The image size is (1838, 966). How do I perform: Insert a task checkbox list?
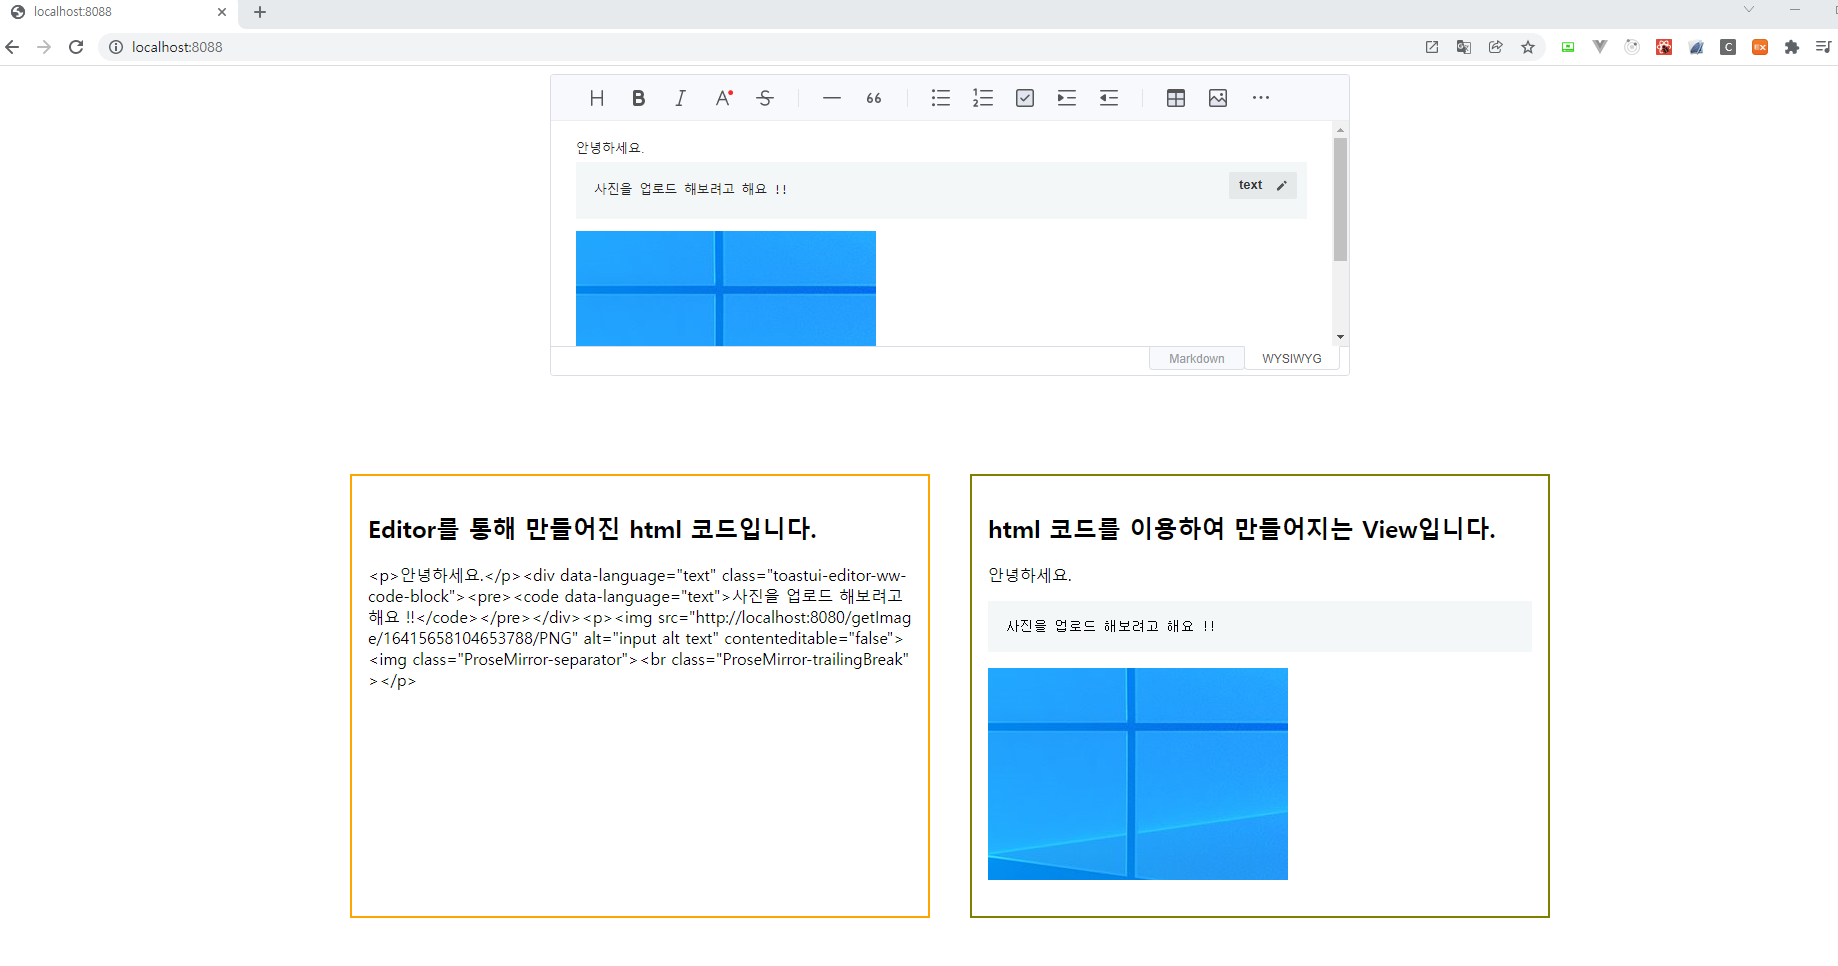[1025, 98]
